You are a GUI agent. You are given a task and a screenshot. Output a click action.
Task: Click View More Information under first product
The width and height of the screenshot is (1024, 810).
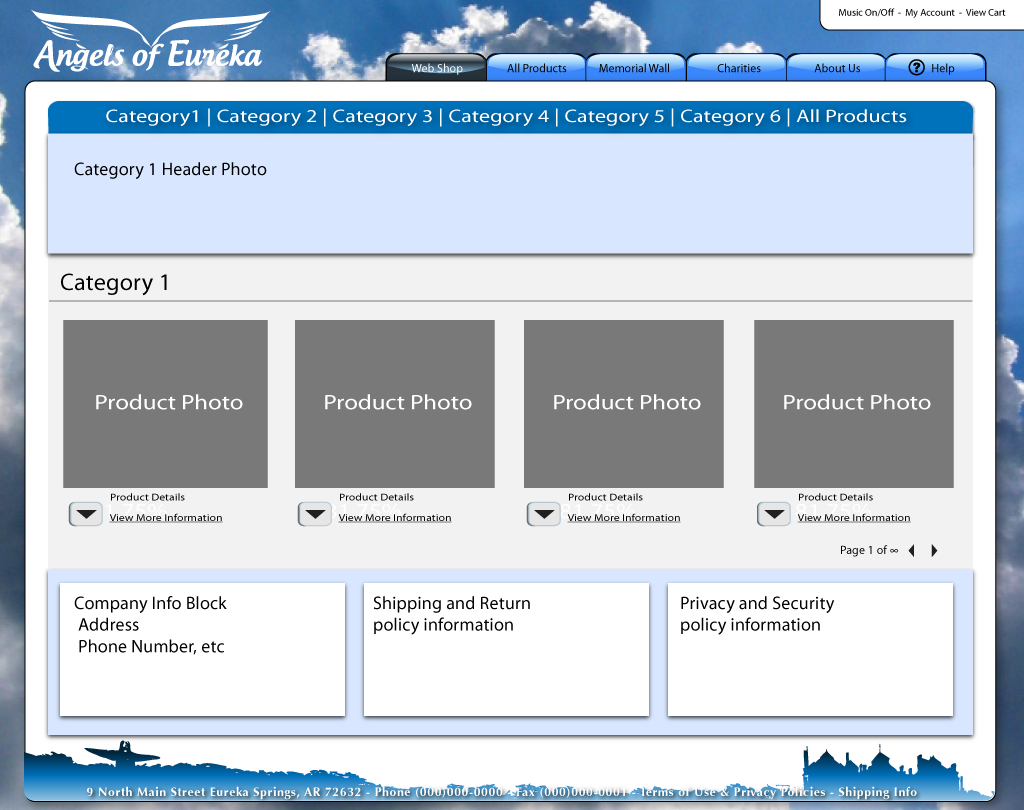(x=166, y=517)
